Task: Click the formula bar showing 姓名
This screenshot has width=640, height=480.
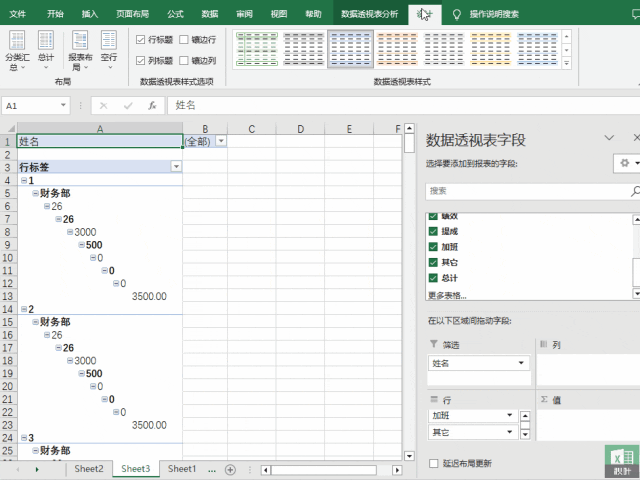Action: click(x=403, y=105)
